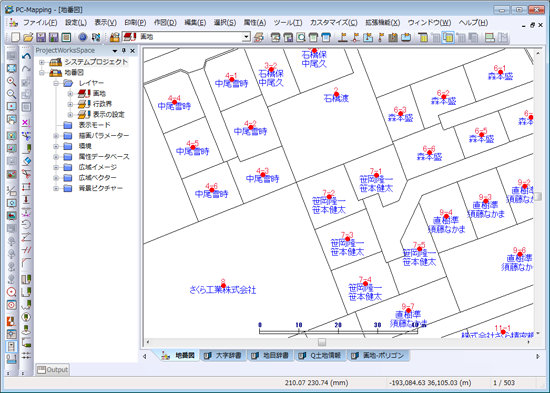Click the rotate circular arrow tool
Image resolution: width=550 pixels, height=393 pixels.
[26, 224]
